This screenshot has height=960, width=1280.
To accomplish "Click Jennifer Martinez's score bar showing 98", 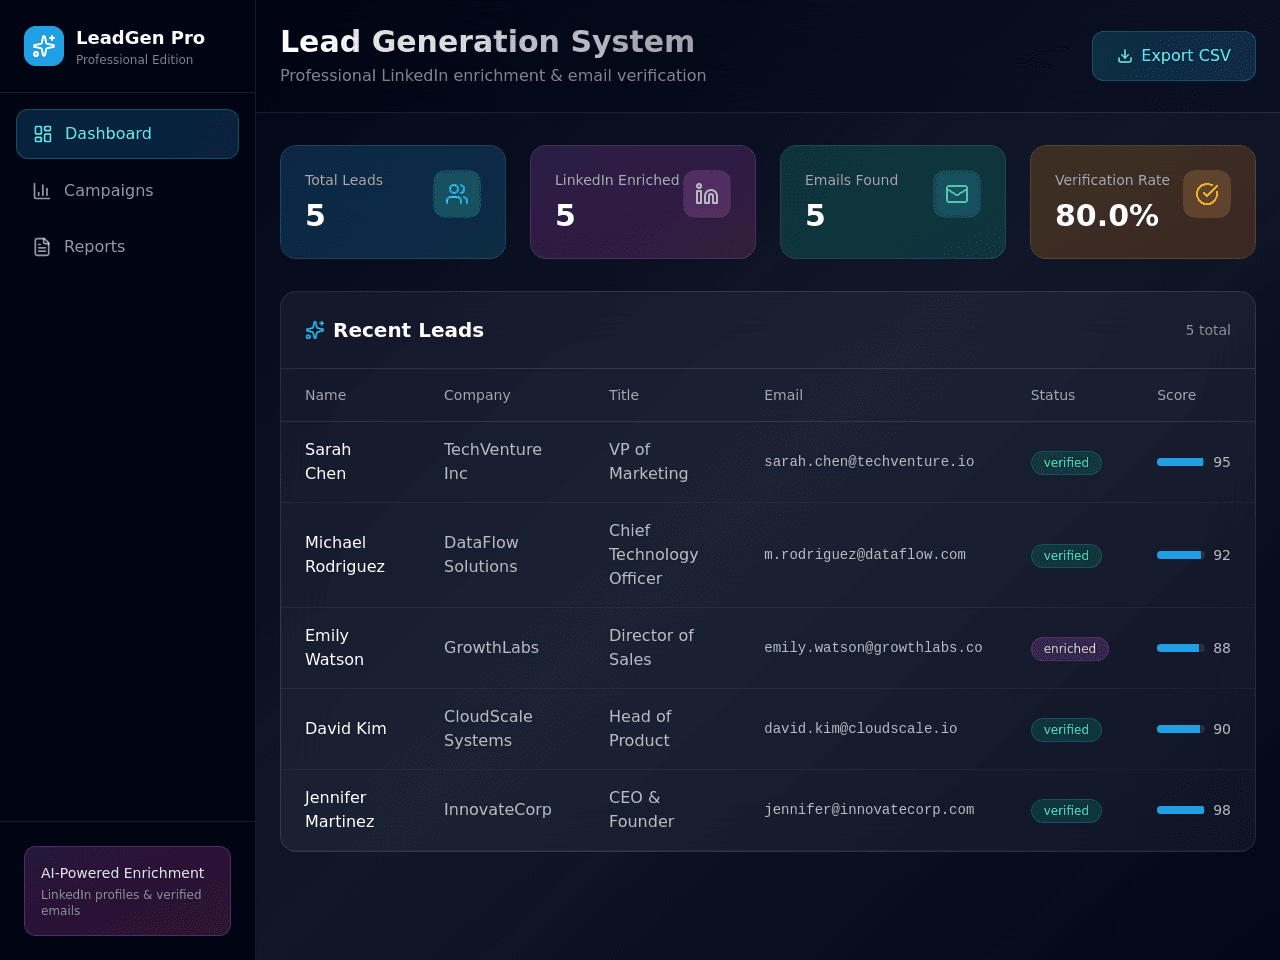I will (x=1181, y=810).
